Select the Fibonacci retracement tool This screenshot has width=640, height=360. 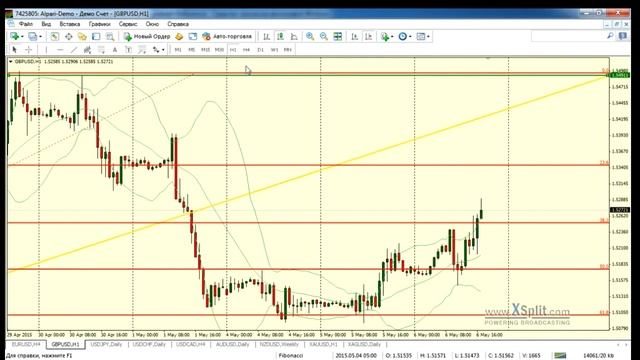(101, 50)
